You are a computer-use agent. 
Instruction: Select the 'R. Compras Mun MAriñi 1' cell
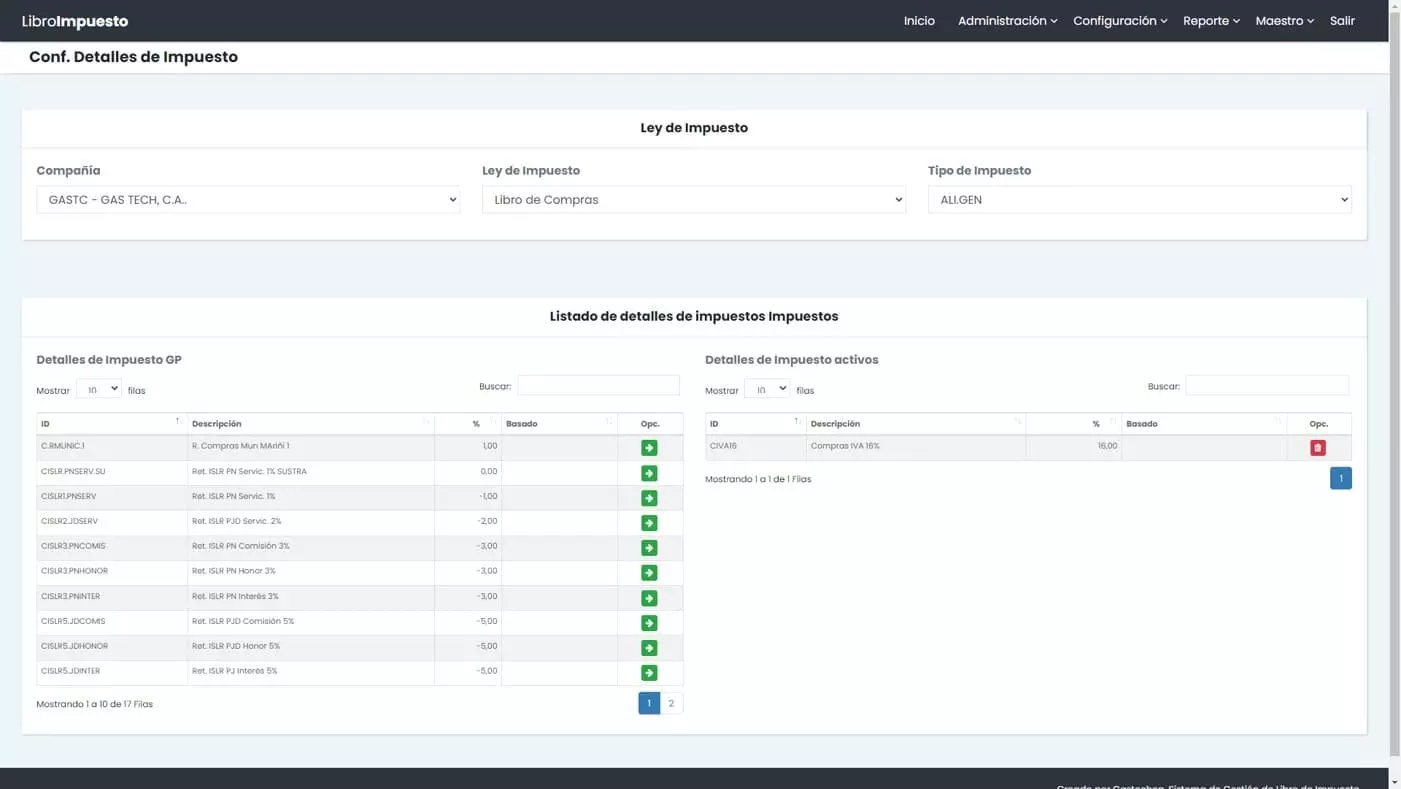[x=310, y=448]
